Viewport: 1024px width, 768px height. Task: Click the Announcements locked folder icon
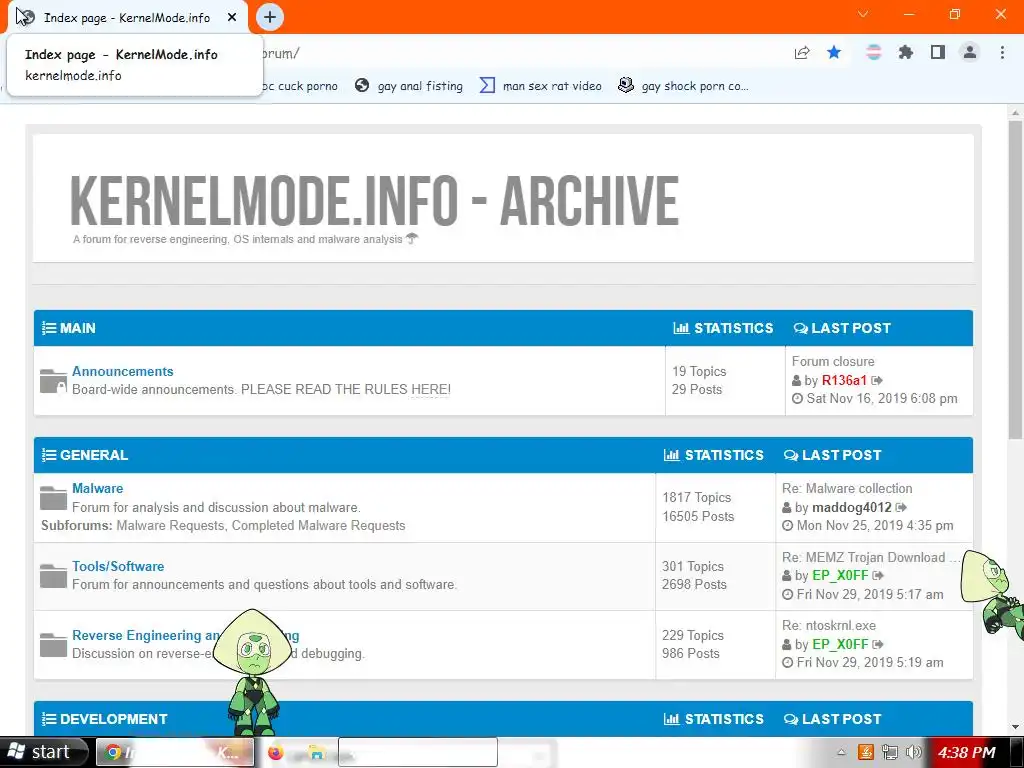click(53, 381)
